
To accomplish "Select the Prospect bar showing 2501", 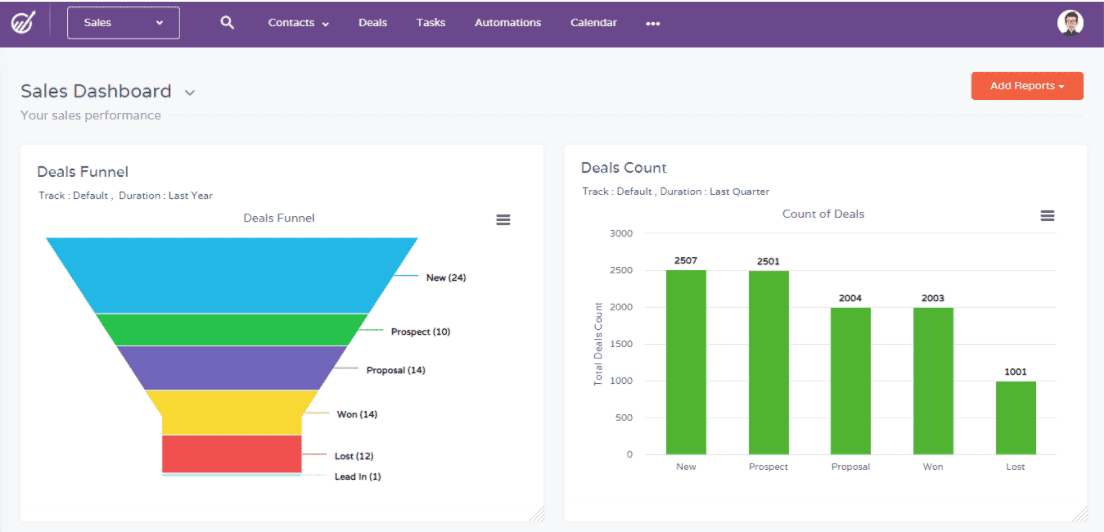I will point(768,362).
